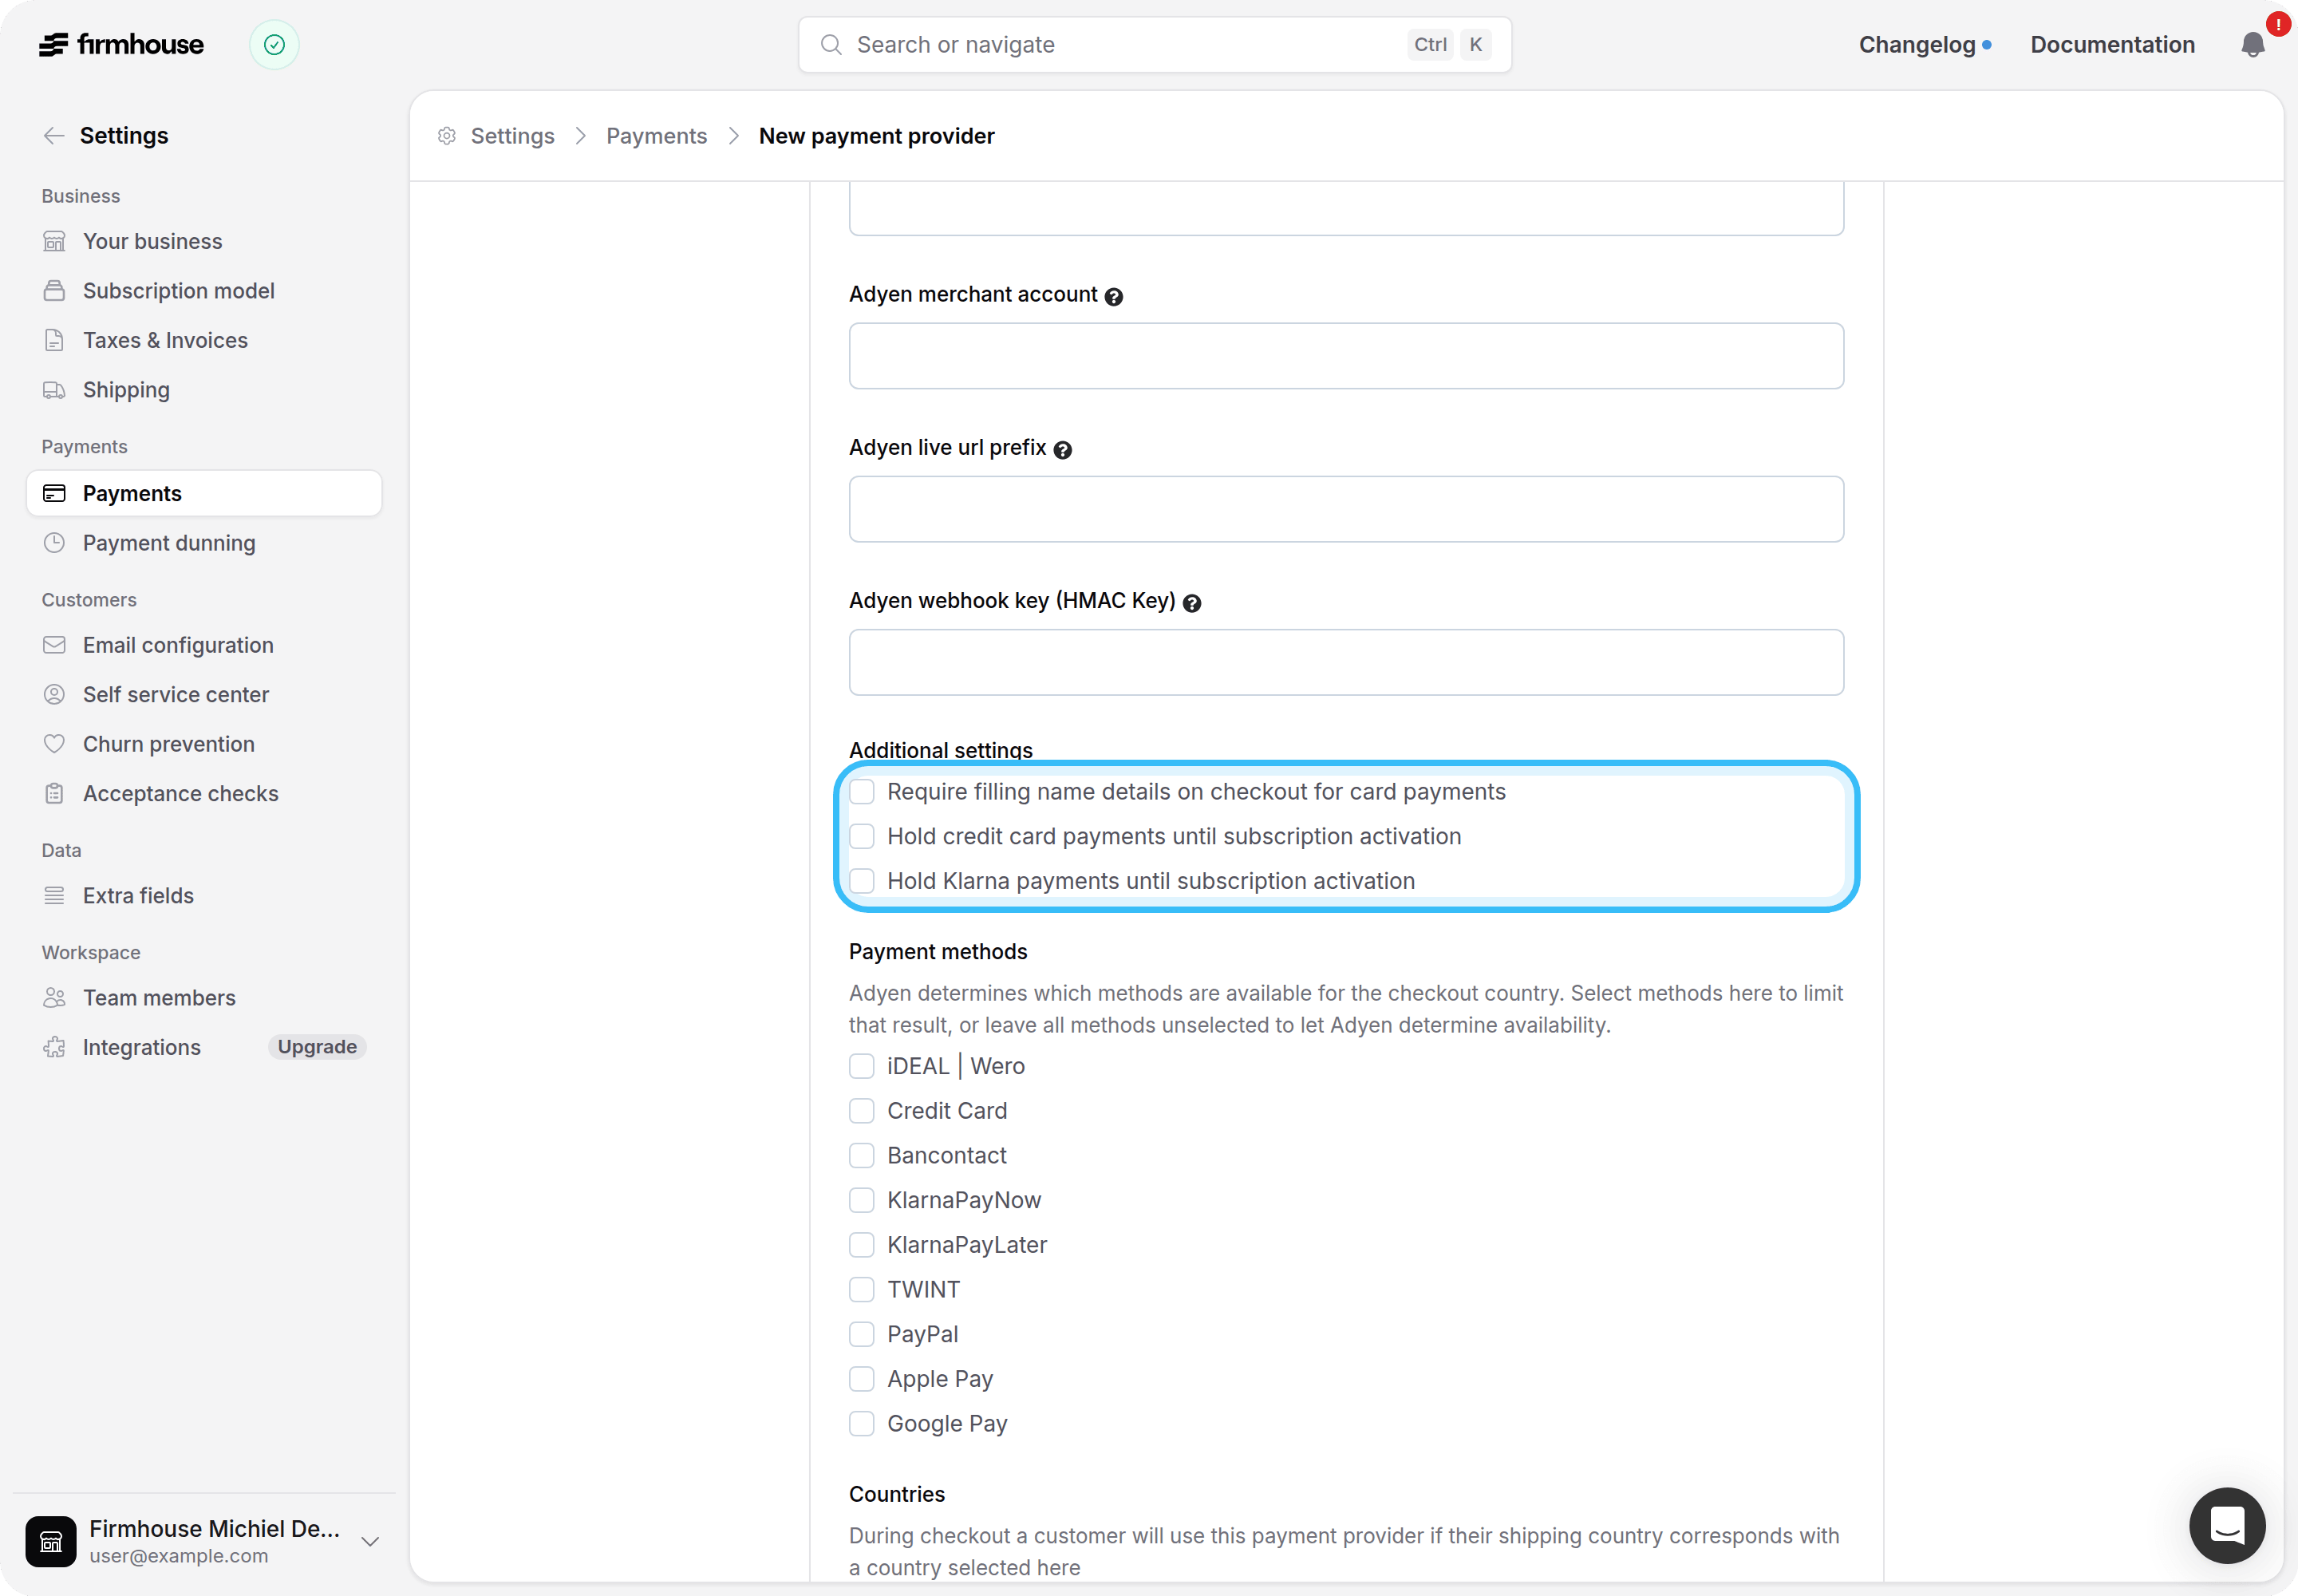Select Payments in the sidebar
The width and height of the screenshot is (2298, 1596).
[204, 494]
